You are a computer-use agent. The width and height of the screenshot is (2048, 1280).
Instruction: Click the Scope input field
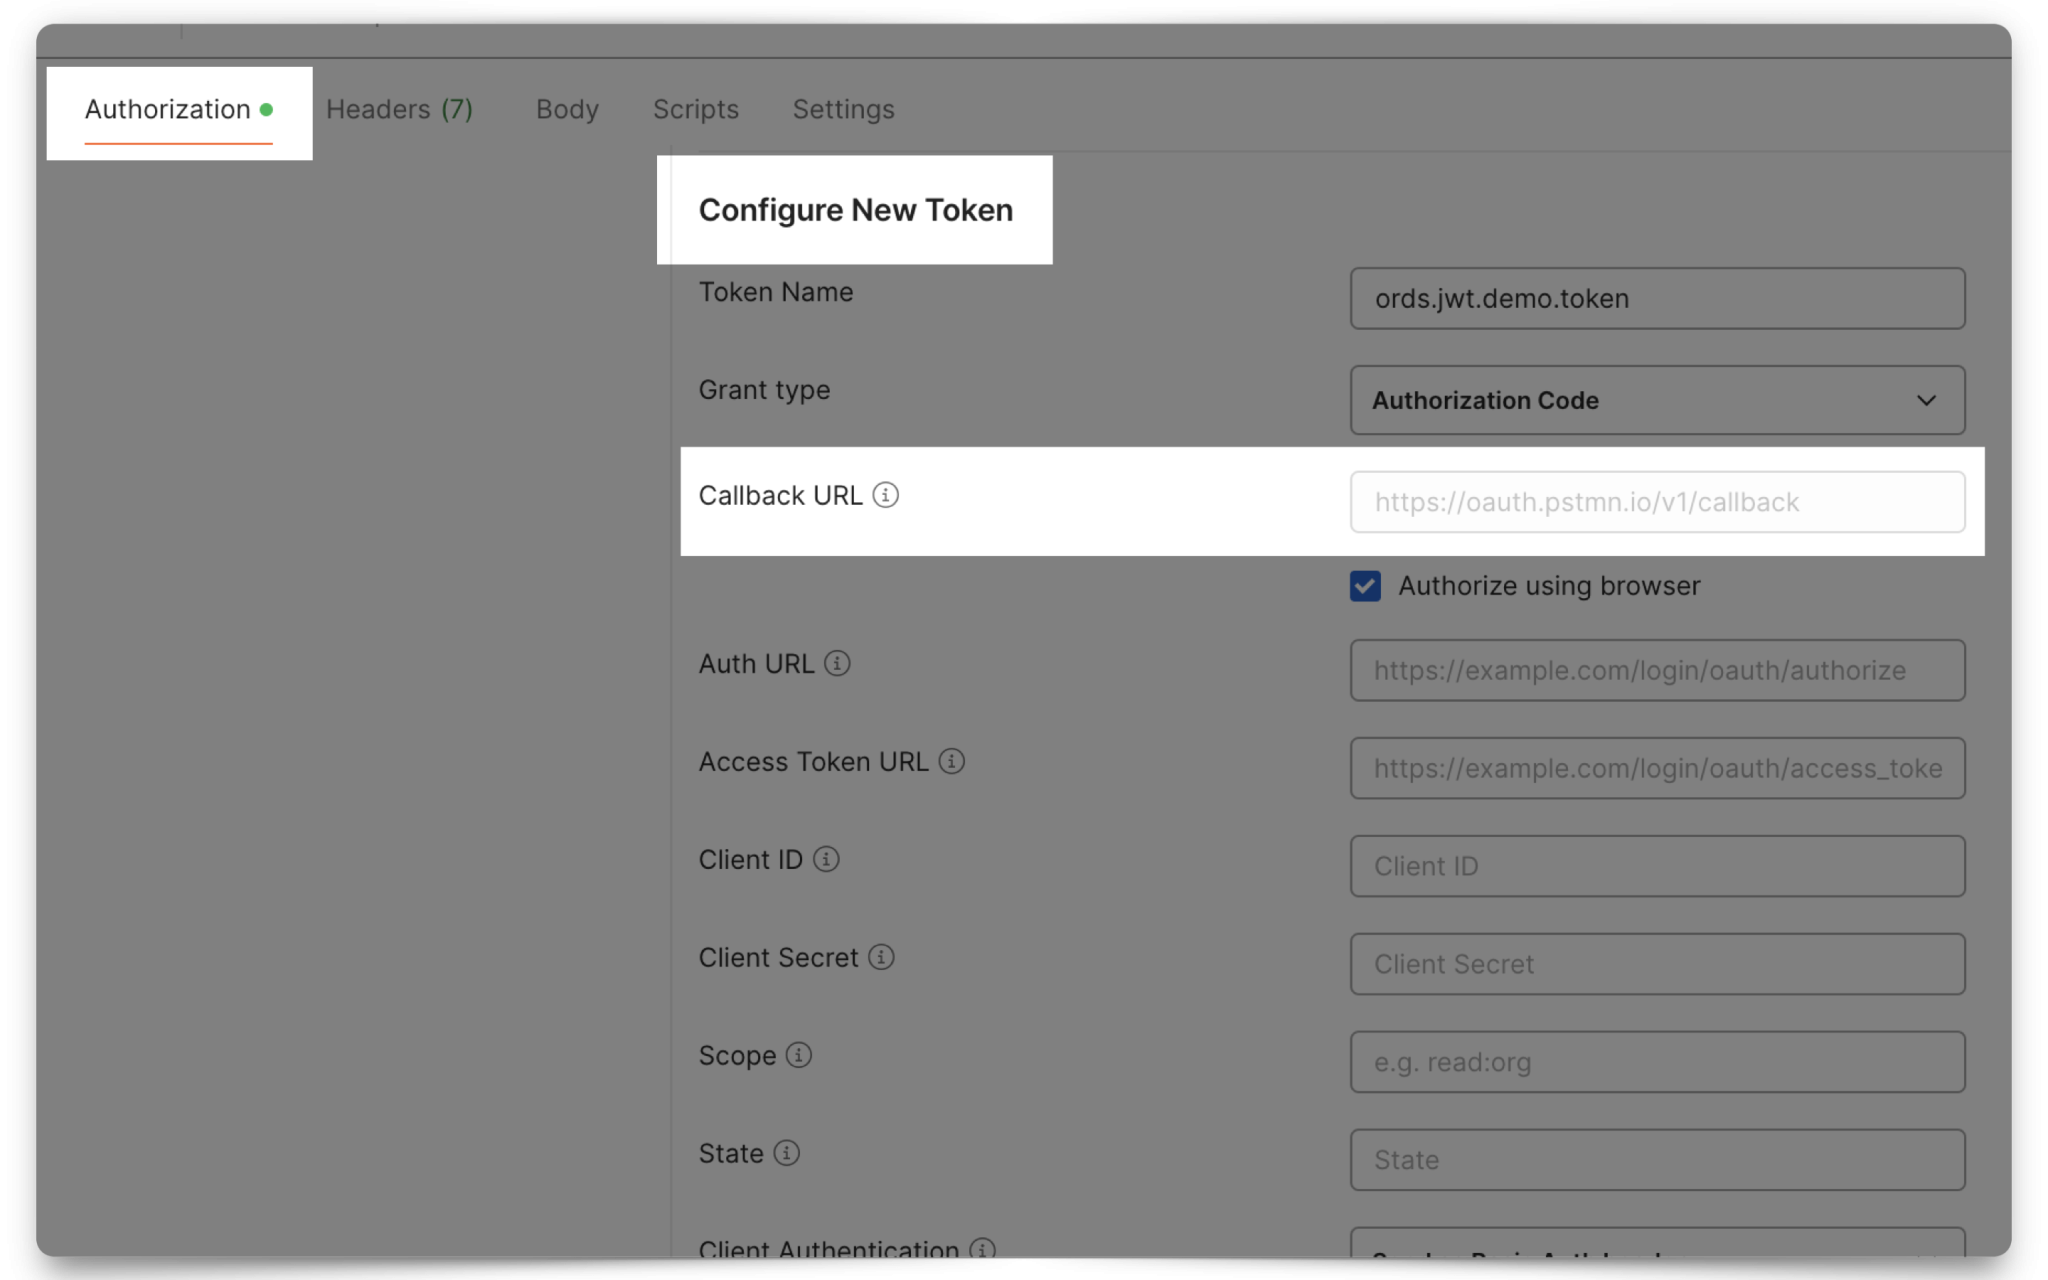coord(1656,1061)
